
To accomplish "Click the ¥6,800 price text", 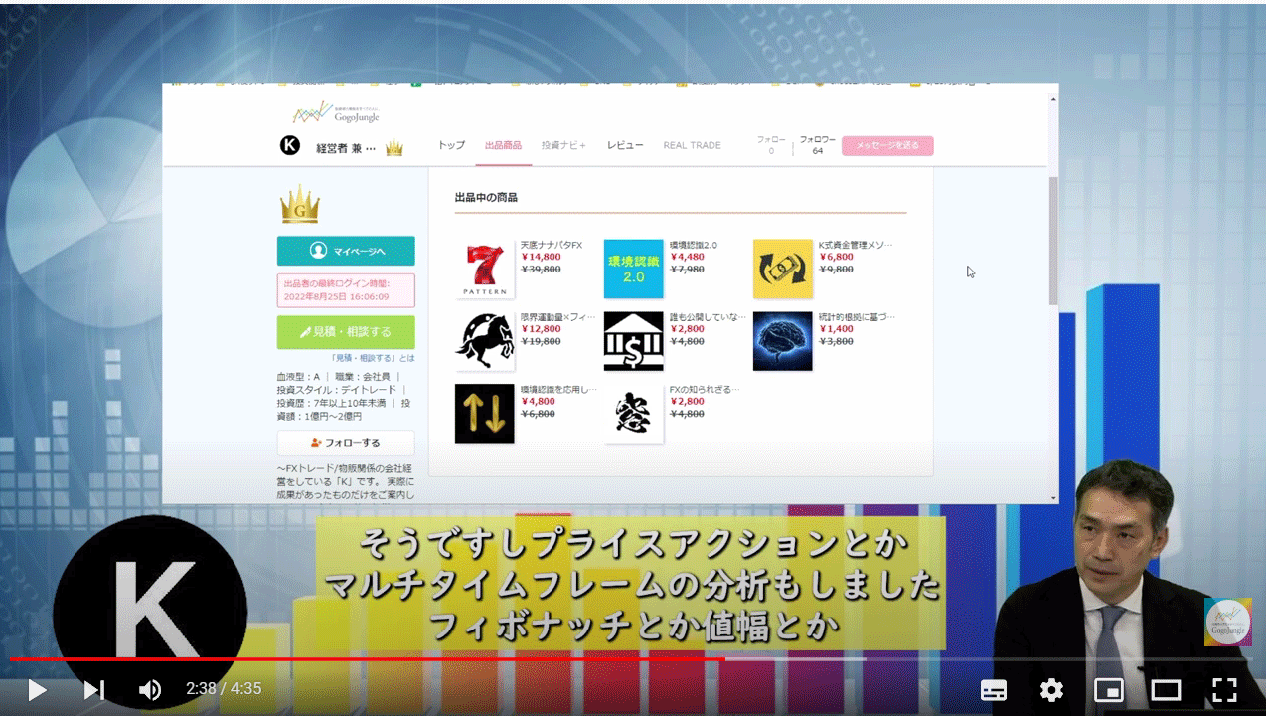I will coord(836,257).
